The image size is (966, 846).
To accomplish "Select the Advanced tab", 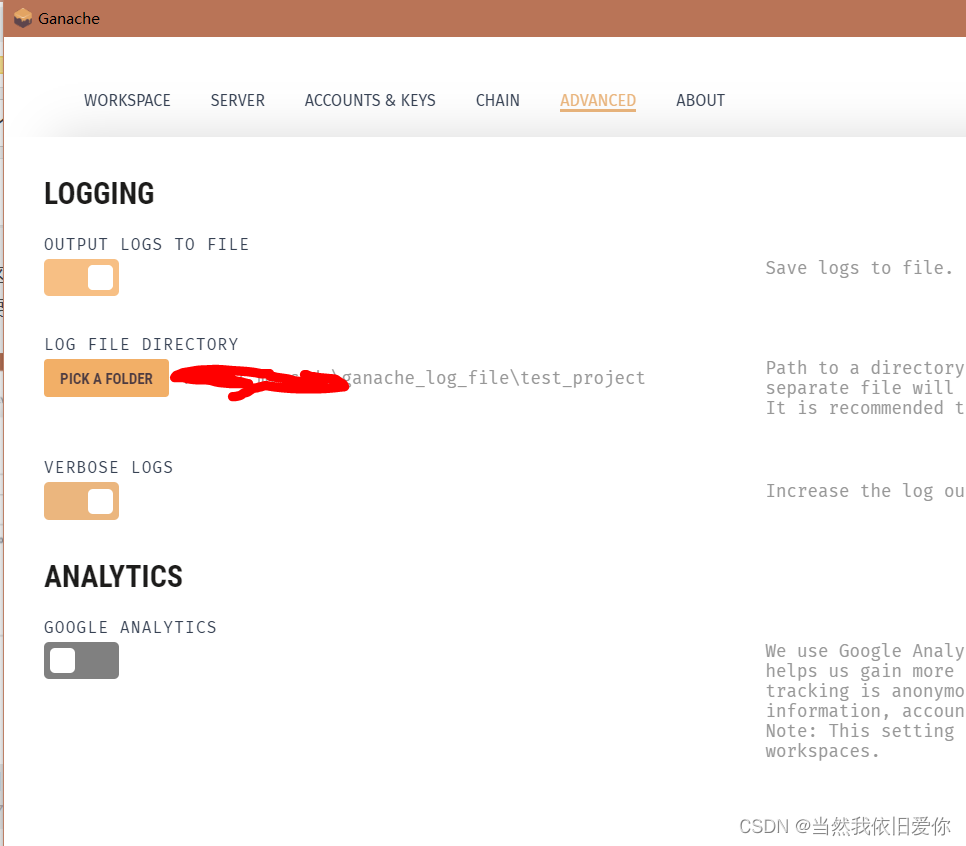I will (x=598, y=100).
